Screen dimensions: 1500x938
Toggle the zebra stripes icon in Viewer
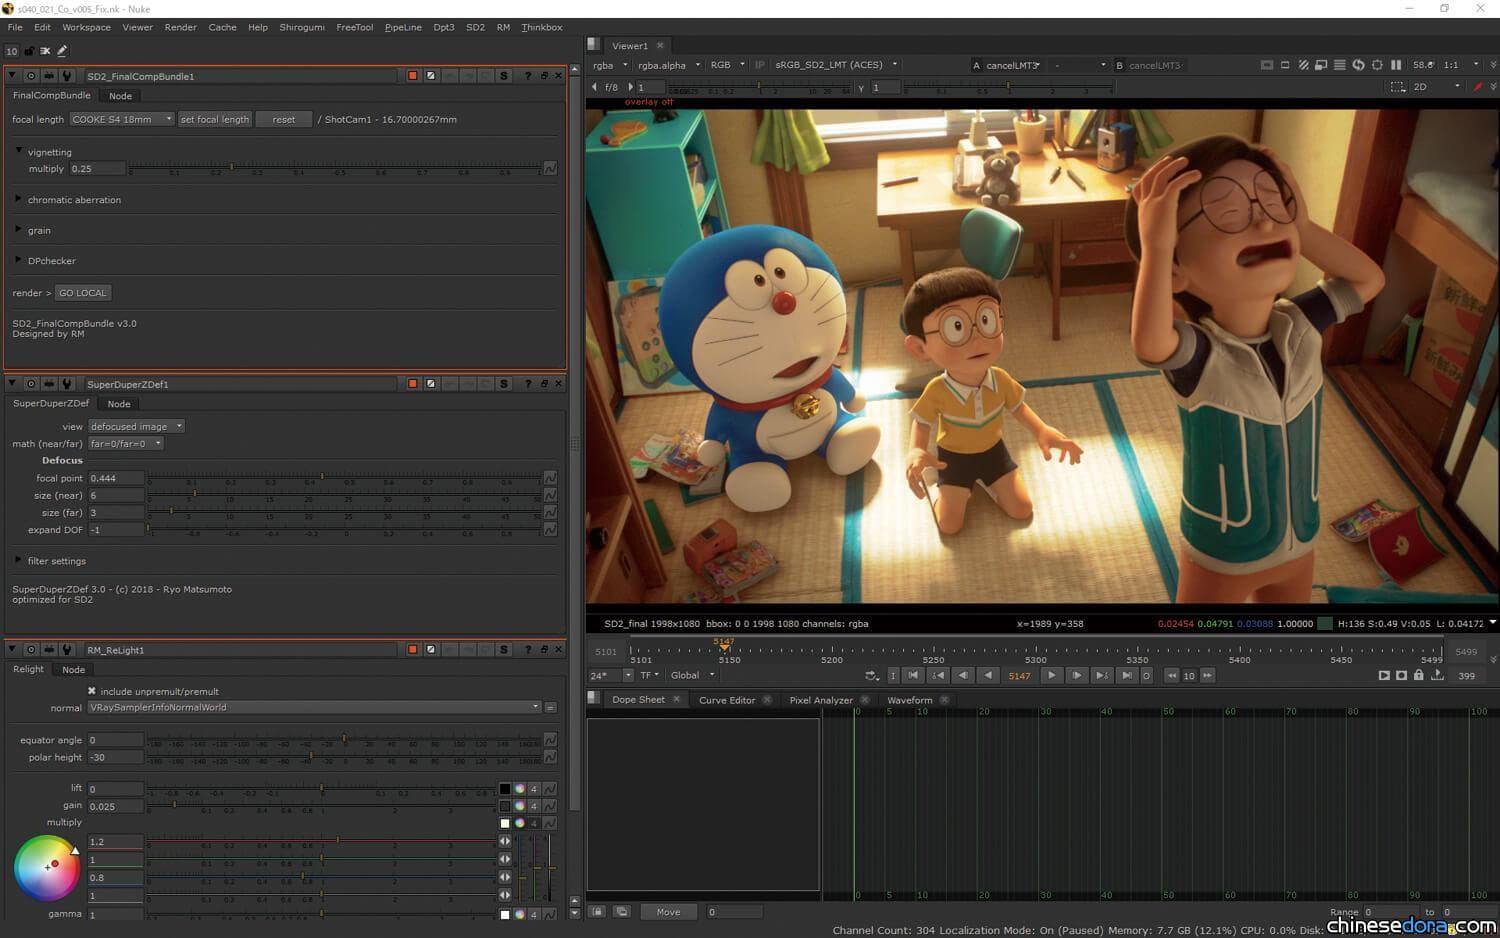tap(1303, 65)
